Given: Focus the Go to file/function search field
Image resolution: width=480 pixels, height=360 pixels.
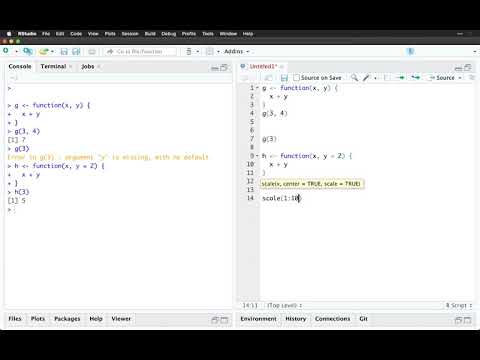Looking at the screenshot, I should coord(140,52).
